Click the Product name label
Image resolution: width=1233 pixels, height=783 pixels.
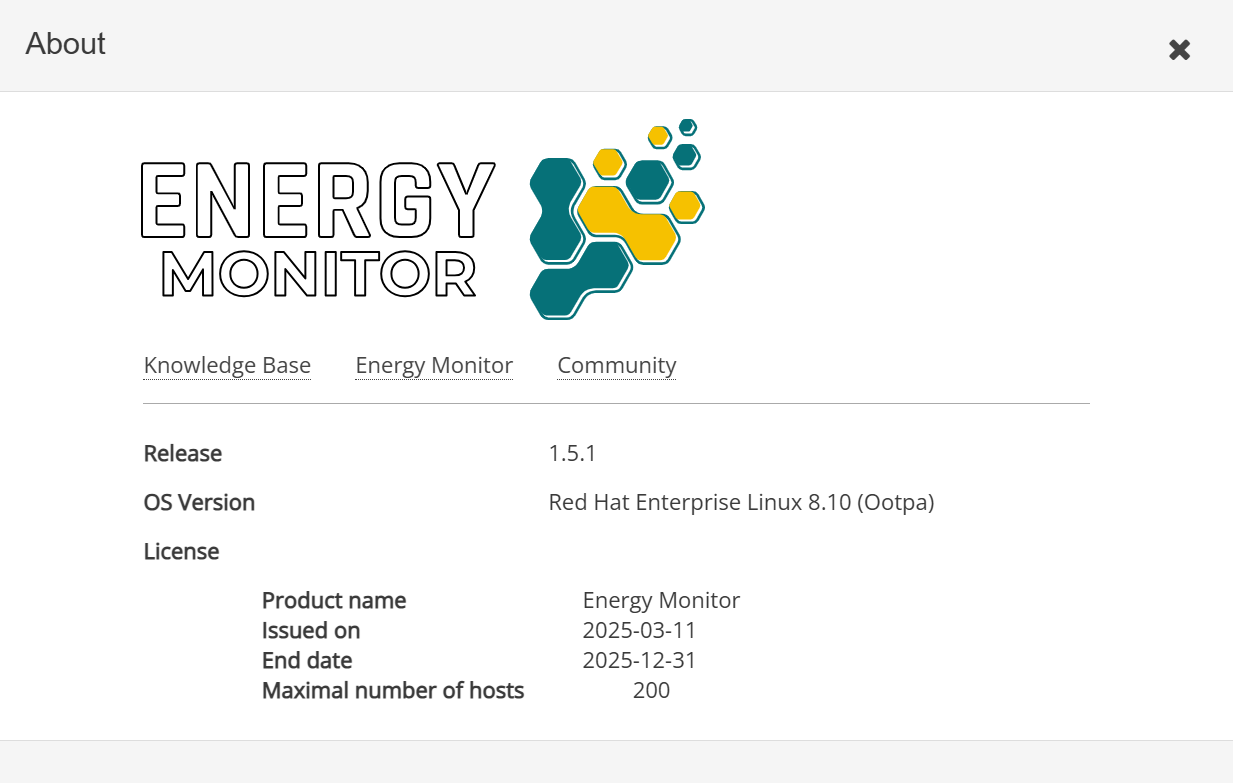[x=334, y=601]
